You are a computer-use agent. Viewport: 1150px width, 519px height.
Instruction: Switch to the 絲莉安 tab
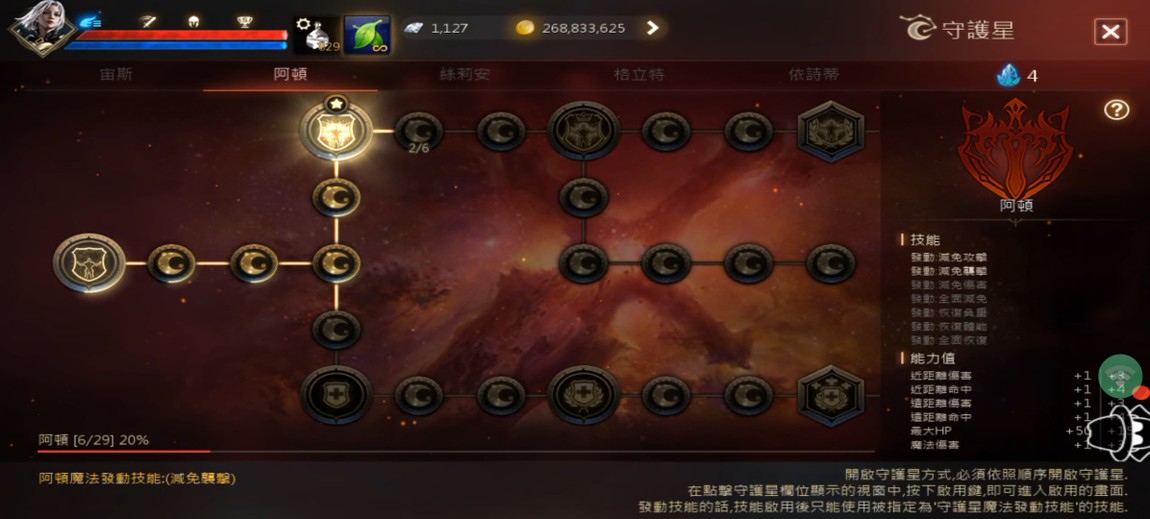[x=465, y=74]
